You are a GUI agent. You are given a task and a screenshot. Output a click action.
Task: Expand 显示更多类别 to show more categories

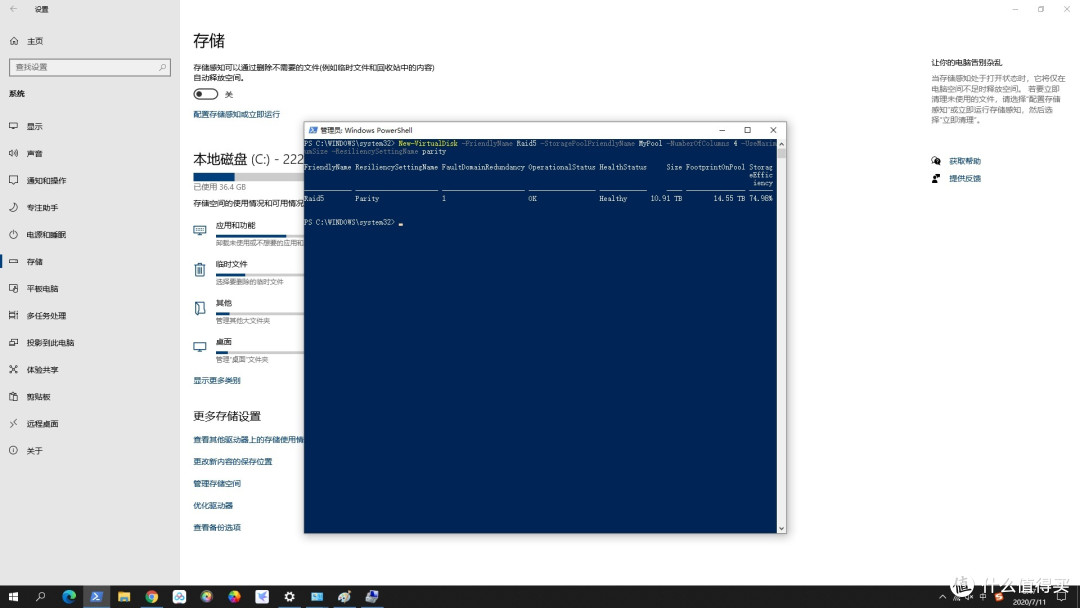(x=216, y=379)
